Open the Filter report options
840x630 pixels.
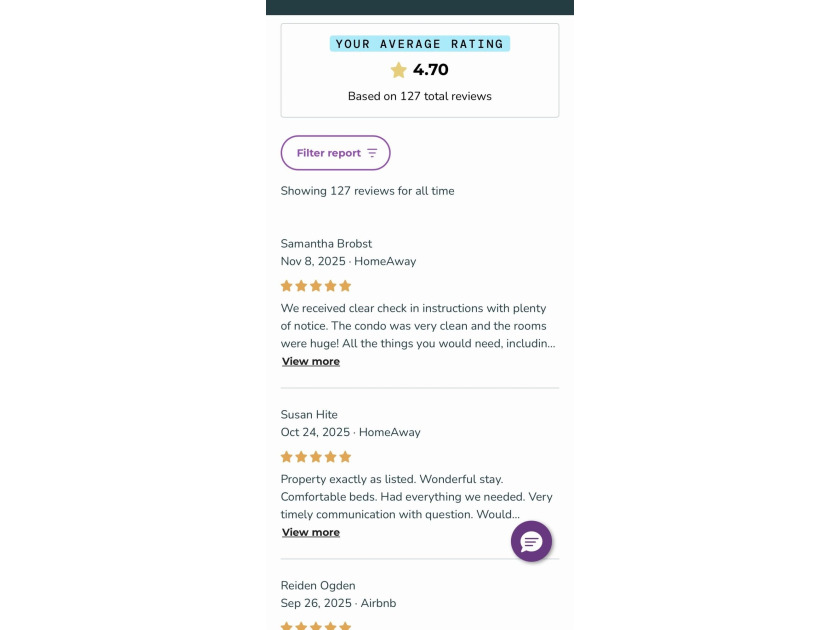click(x=335, y=153)
